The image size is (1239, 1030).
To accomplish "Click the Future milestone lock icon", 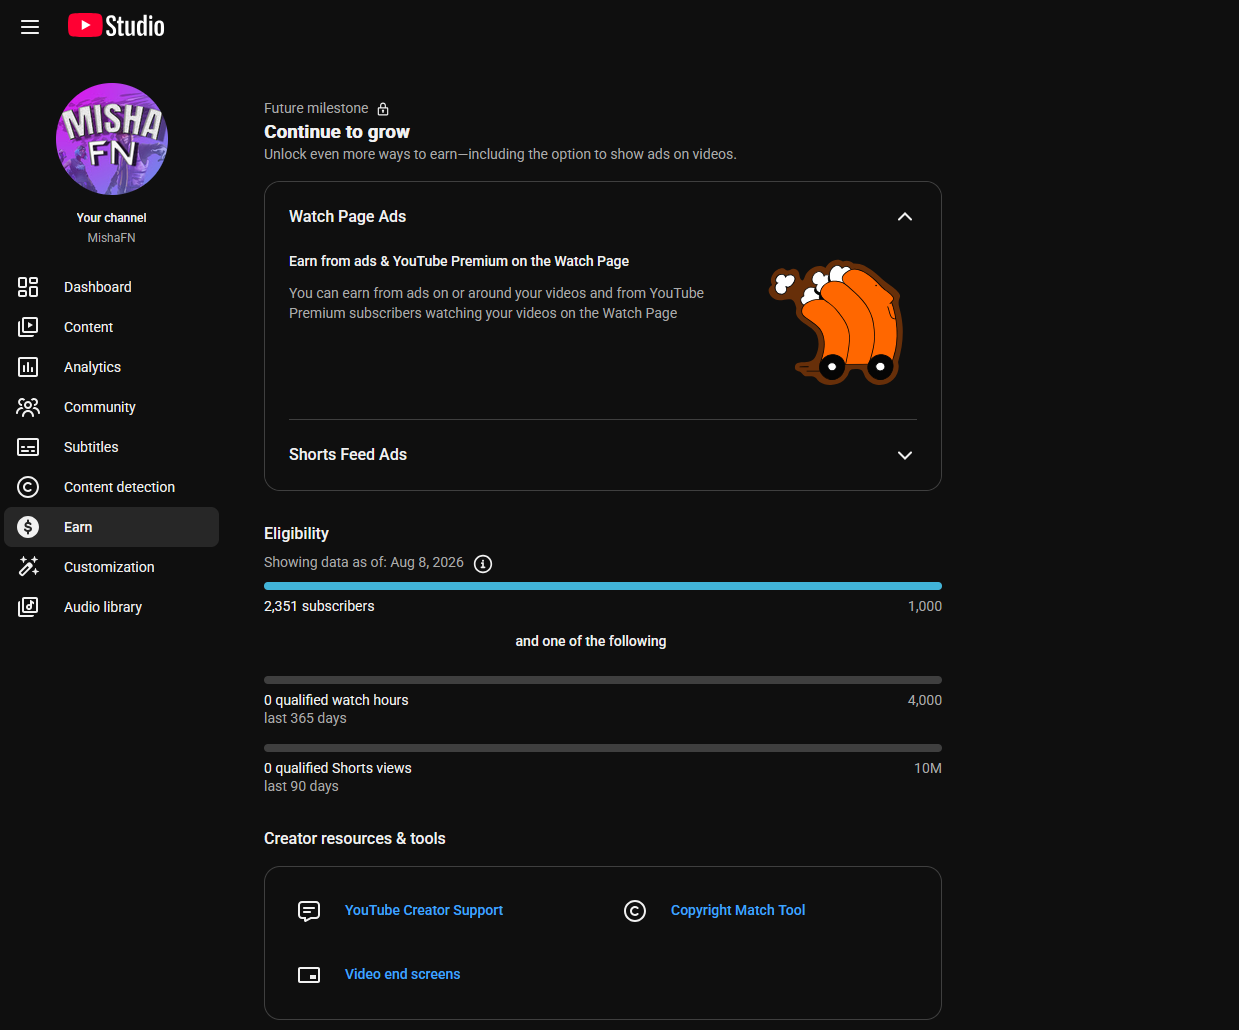I will (x=383, y=109).
